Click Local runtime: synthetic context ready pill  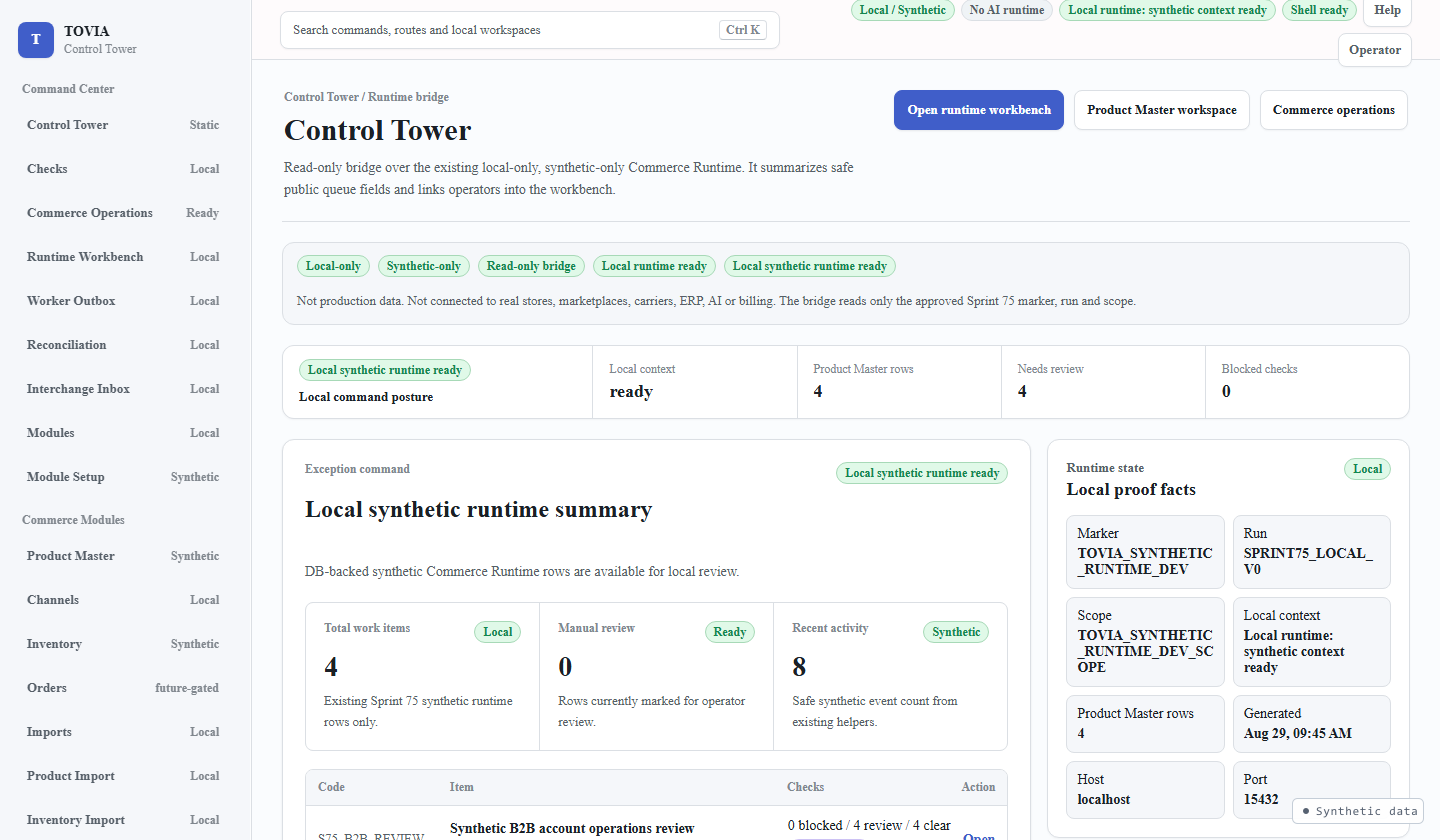1167,10
